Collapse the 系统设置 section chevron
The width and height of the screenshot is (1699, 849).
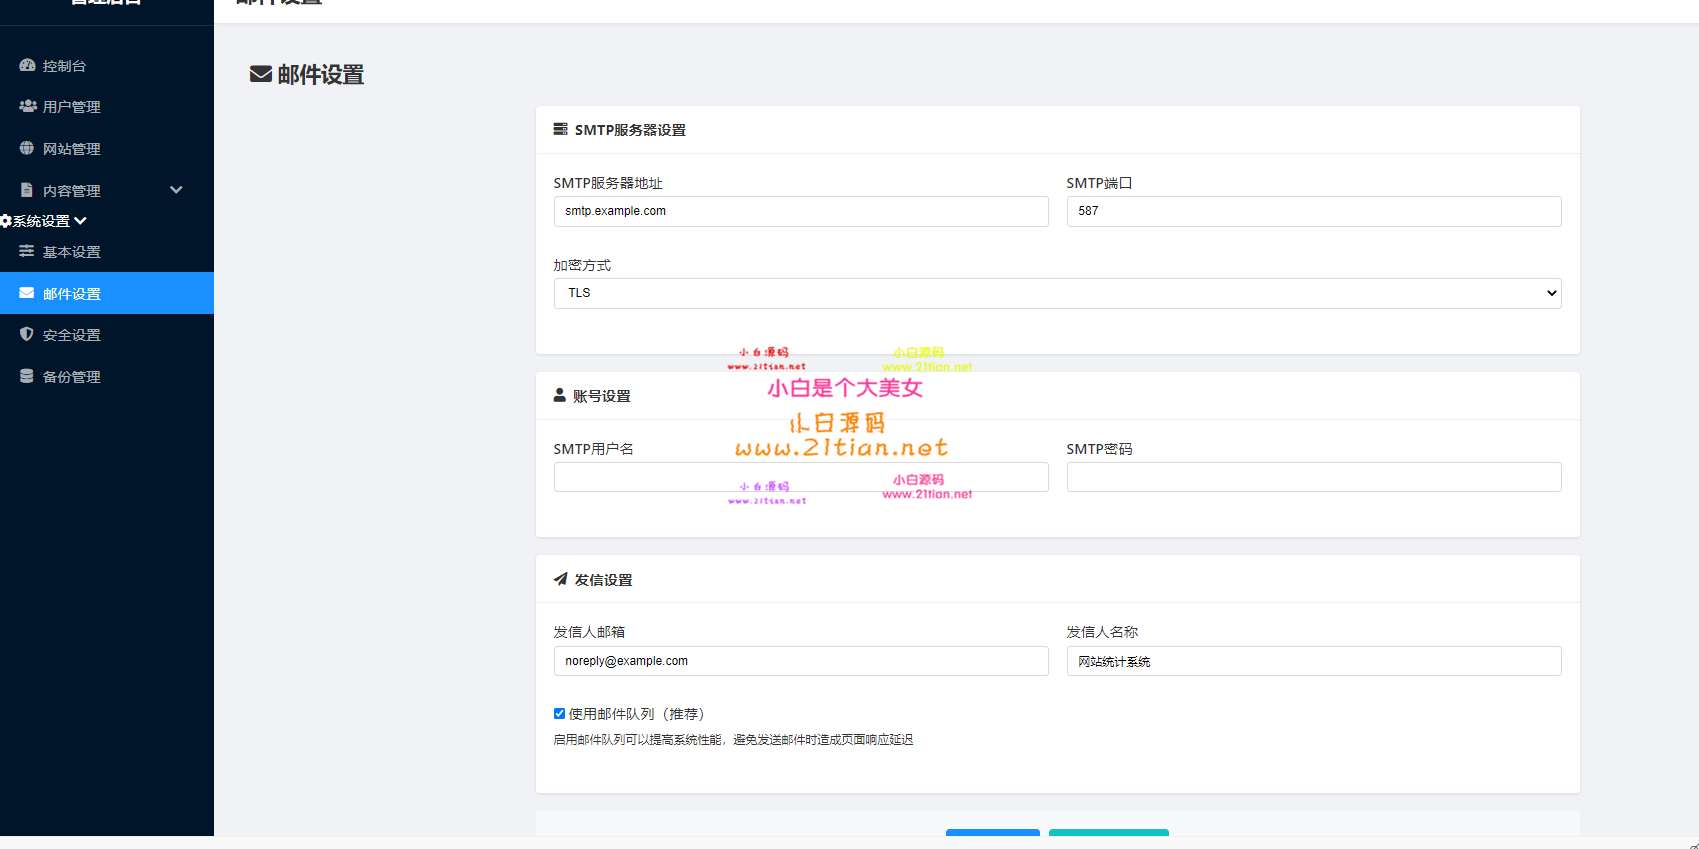coord(81,221)
